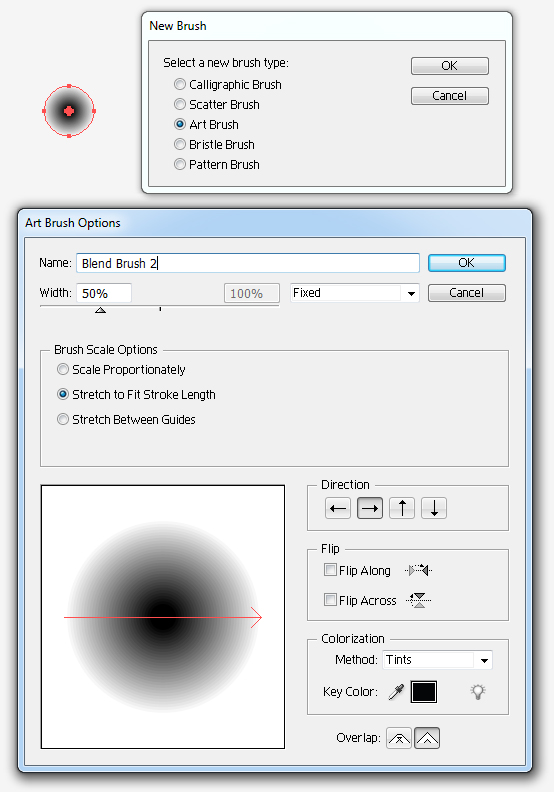Select the downward direction arrow
Image resolution: width=554 pixels, height=792 pixels.
pyautogui.click(x=434, y=508)
